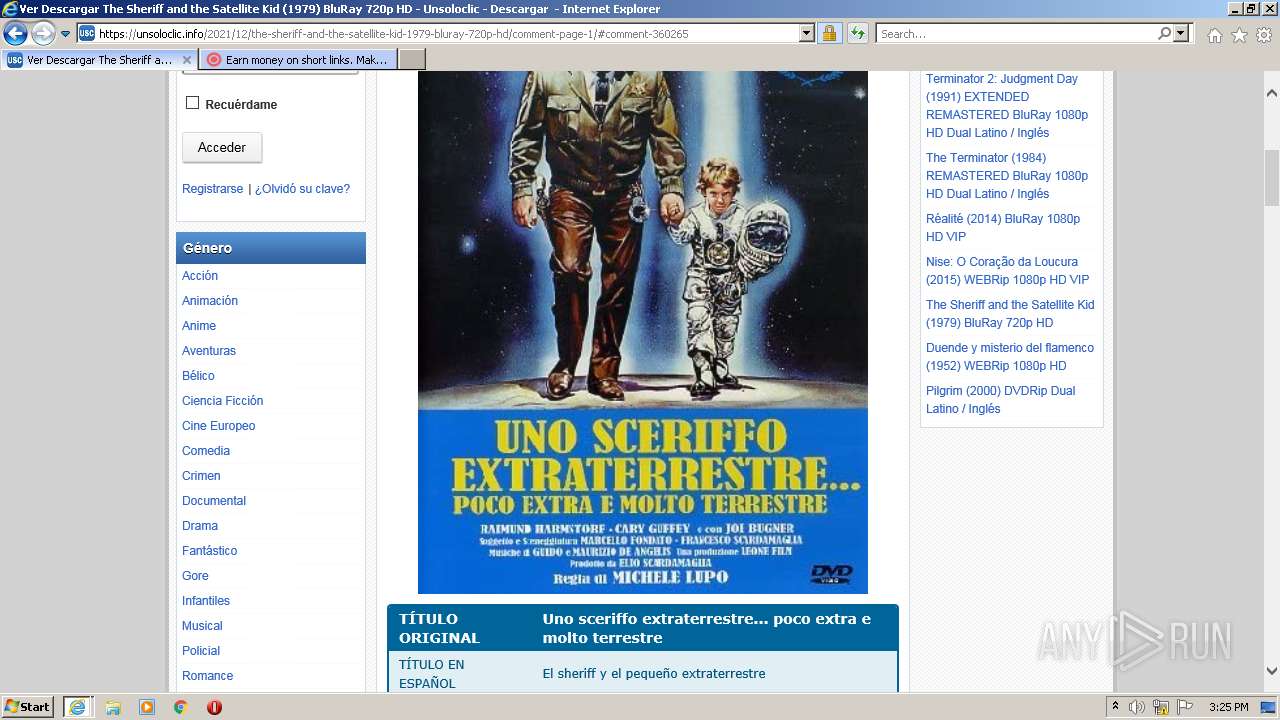The height and width of the screenshot is (720, 1280).
Task: Expand the search provider dropdown
Action: pos(1182,34)
